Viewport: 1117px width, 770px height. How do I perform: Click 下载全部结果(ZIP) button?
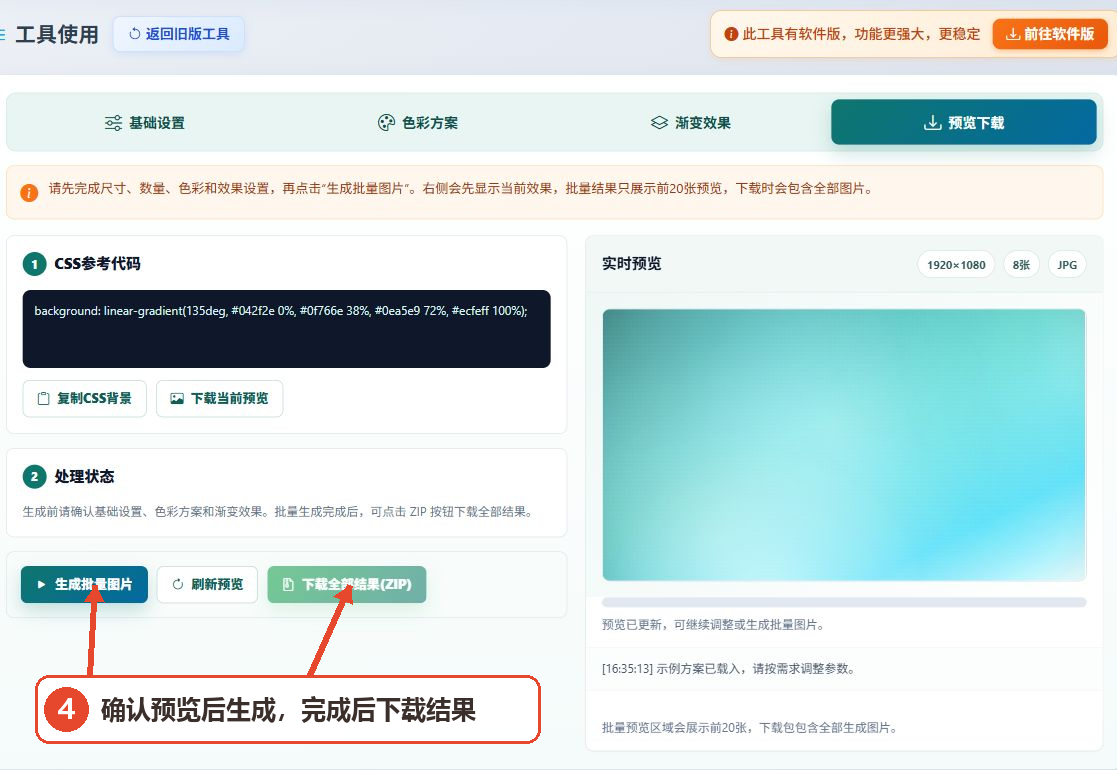point(347,584)
